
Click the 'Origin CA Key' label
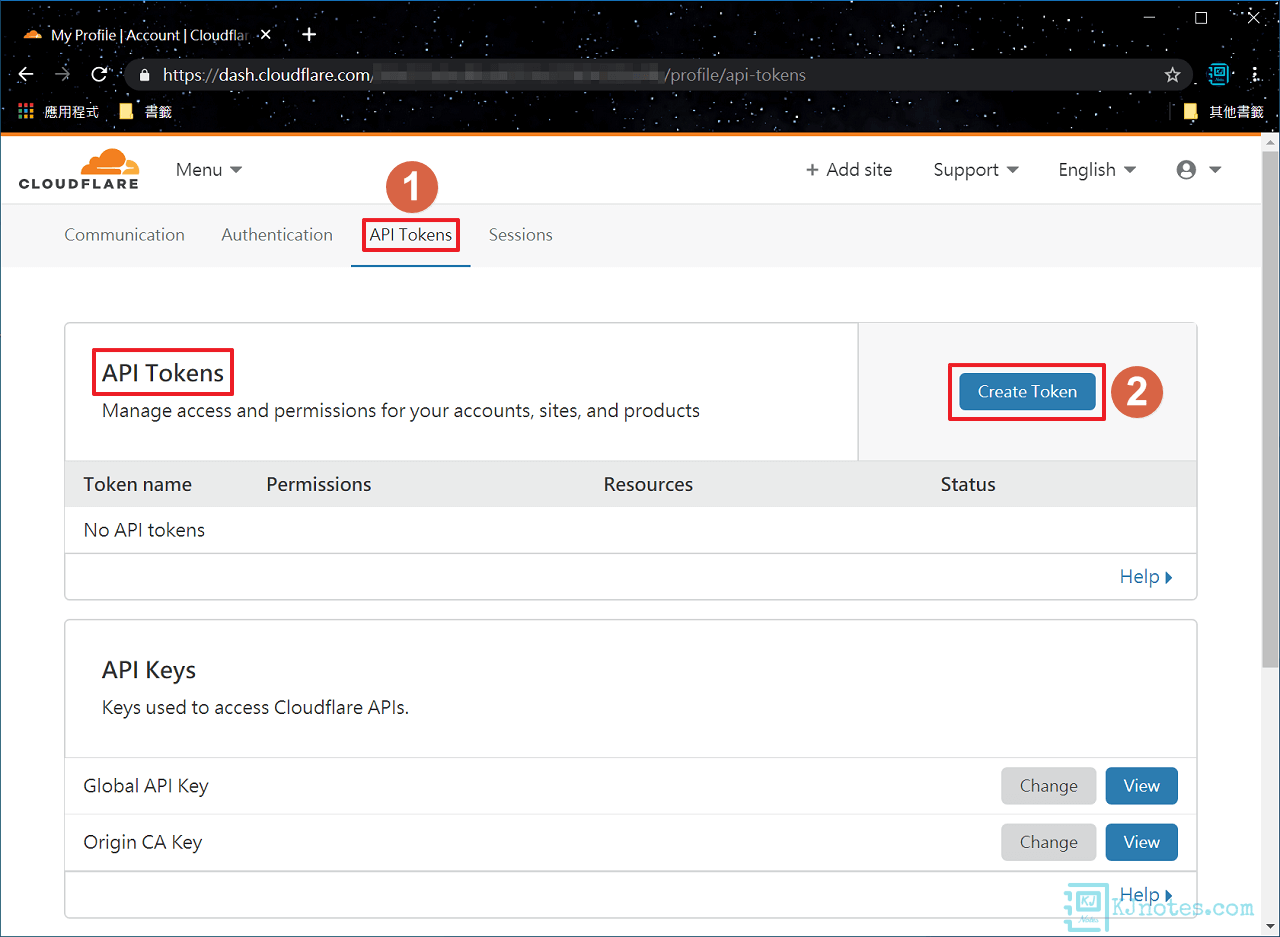point(143,842)
